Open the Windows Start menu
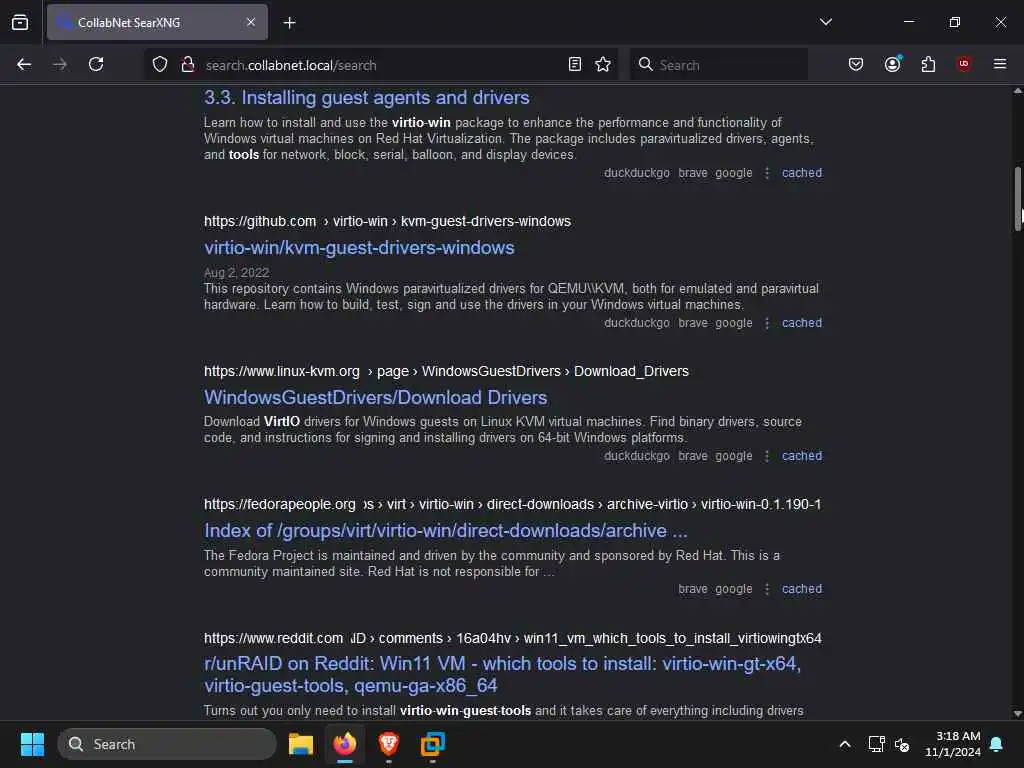The image size is (1024, 768). [32, 744]
